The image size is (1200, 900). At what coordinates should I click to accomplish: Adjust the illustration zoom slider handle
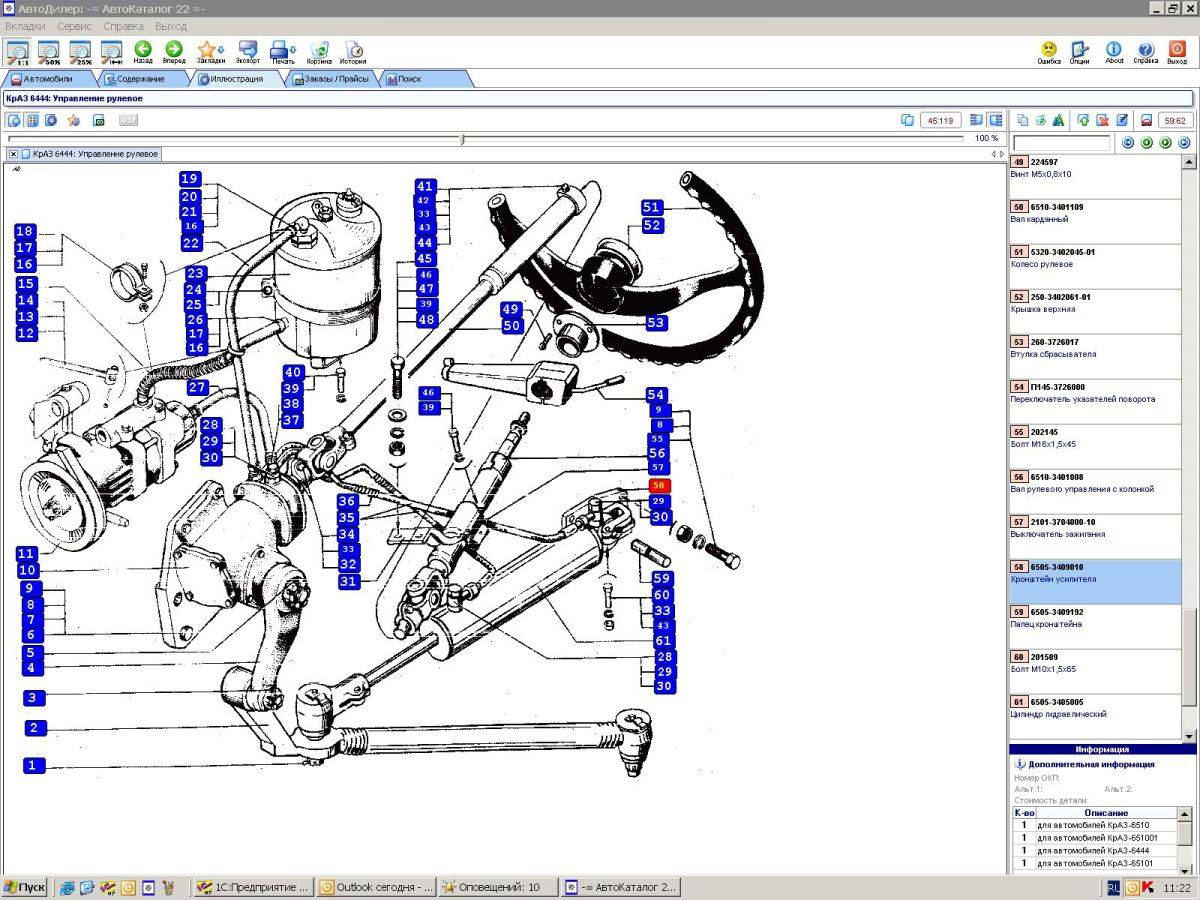coord(461,139)
